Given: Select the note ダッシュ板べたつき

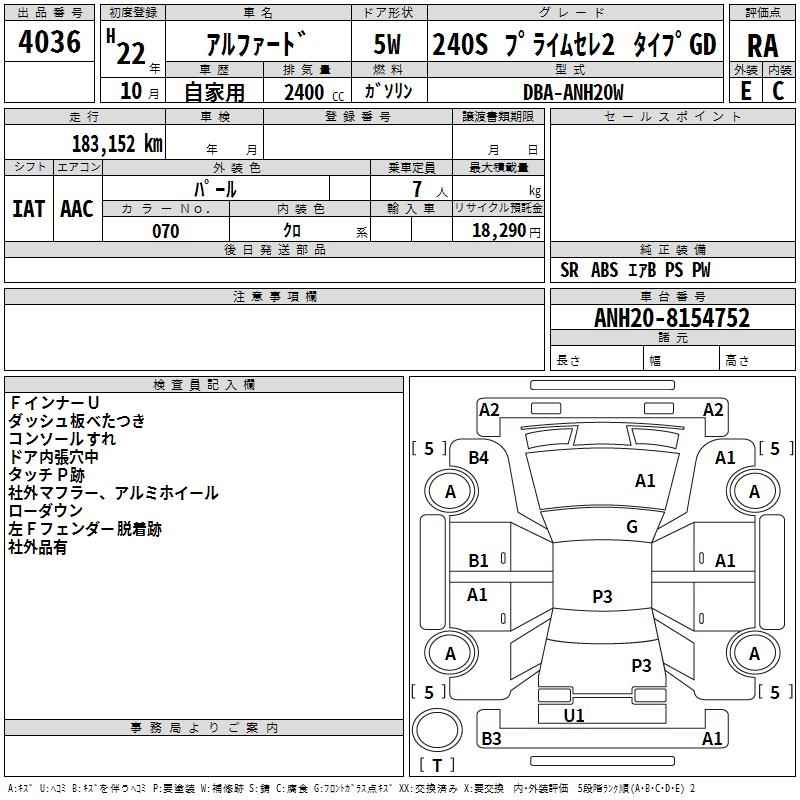Looking at the screenshot, I should pos(77,420).
